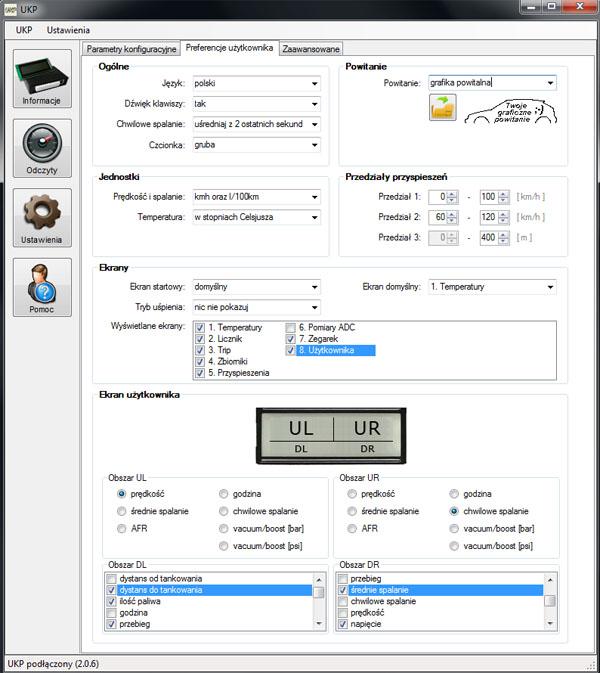The height and width of the screenshot is (673, 600).
Task: Click the welcome graphic car preview
Action: click(511, 112)
